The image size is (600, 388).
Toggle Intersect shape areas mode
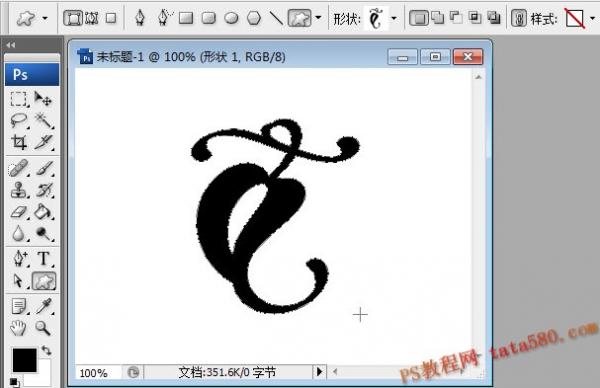point(475,18)
